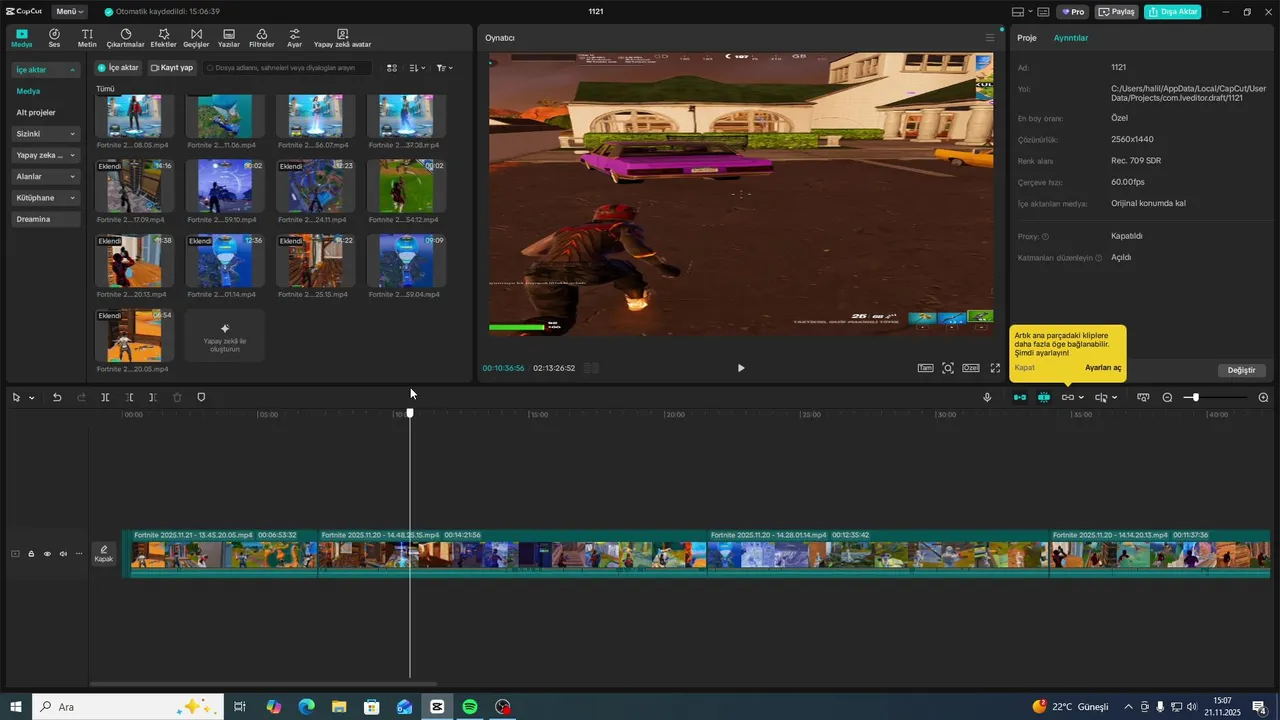The image size is (1280, 720).
Task: Select Medya in the left sidebar
Action: (28, 91)
